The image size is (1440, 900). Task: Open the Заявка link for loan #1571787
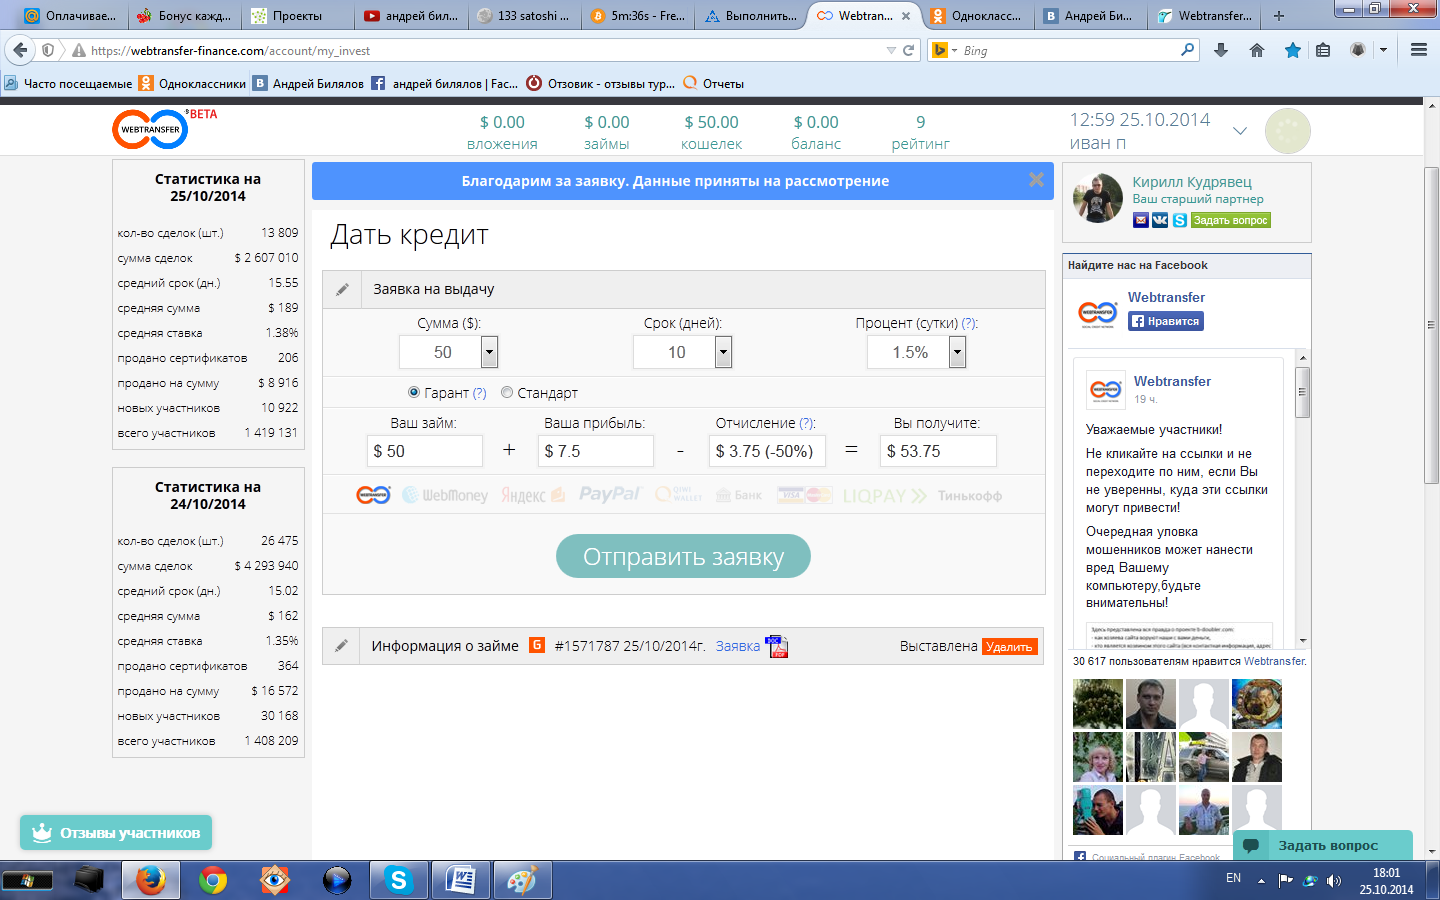coord(738,646)
